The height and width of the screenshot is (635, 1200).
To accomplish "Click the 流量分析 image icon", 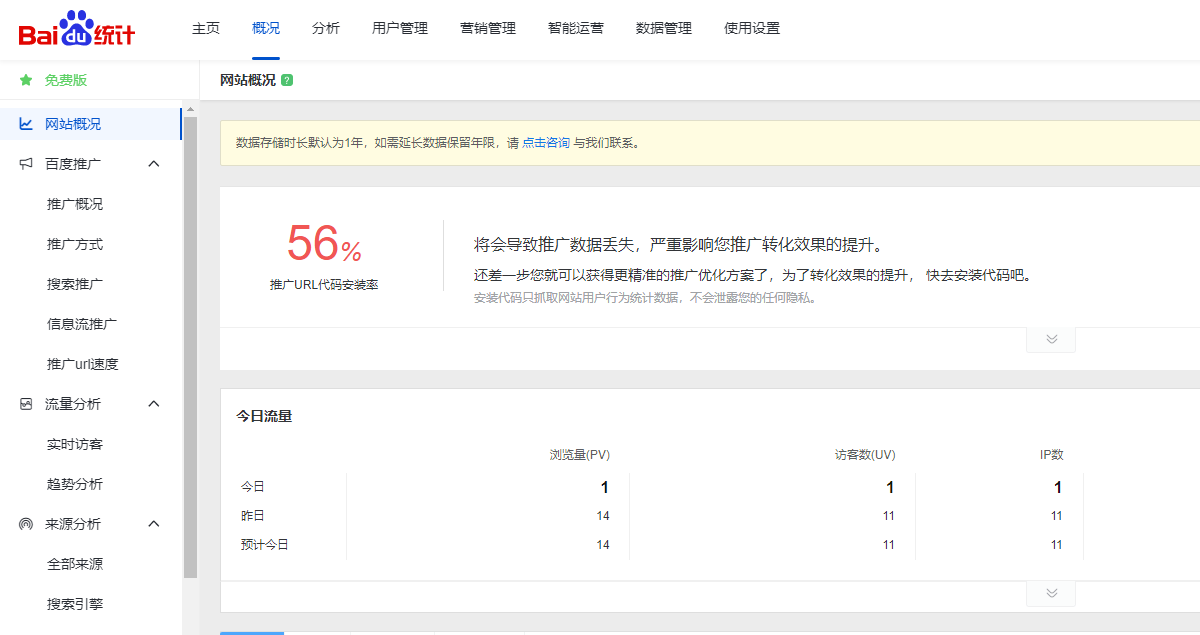I will pyautogui.click(x=26, y=404).
